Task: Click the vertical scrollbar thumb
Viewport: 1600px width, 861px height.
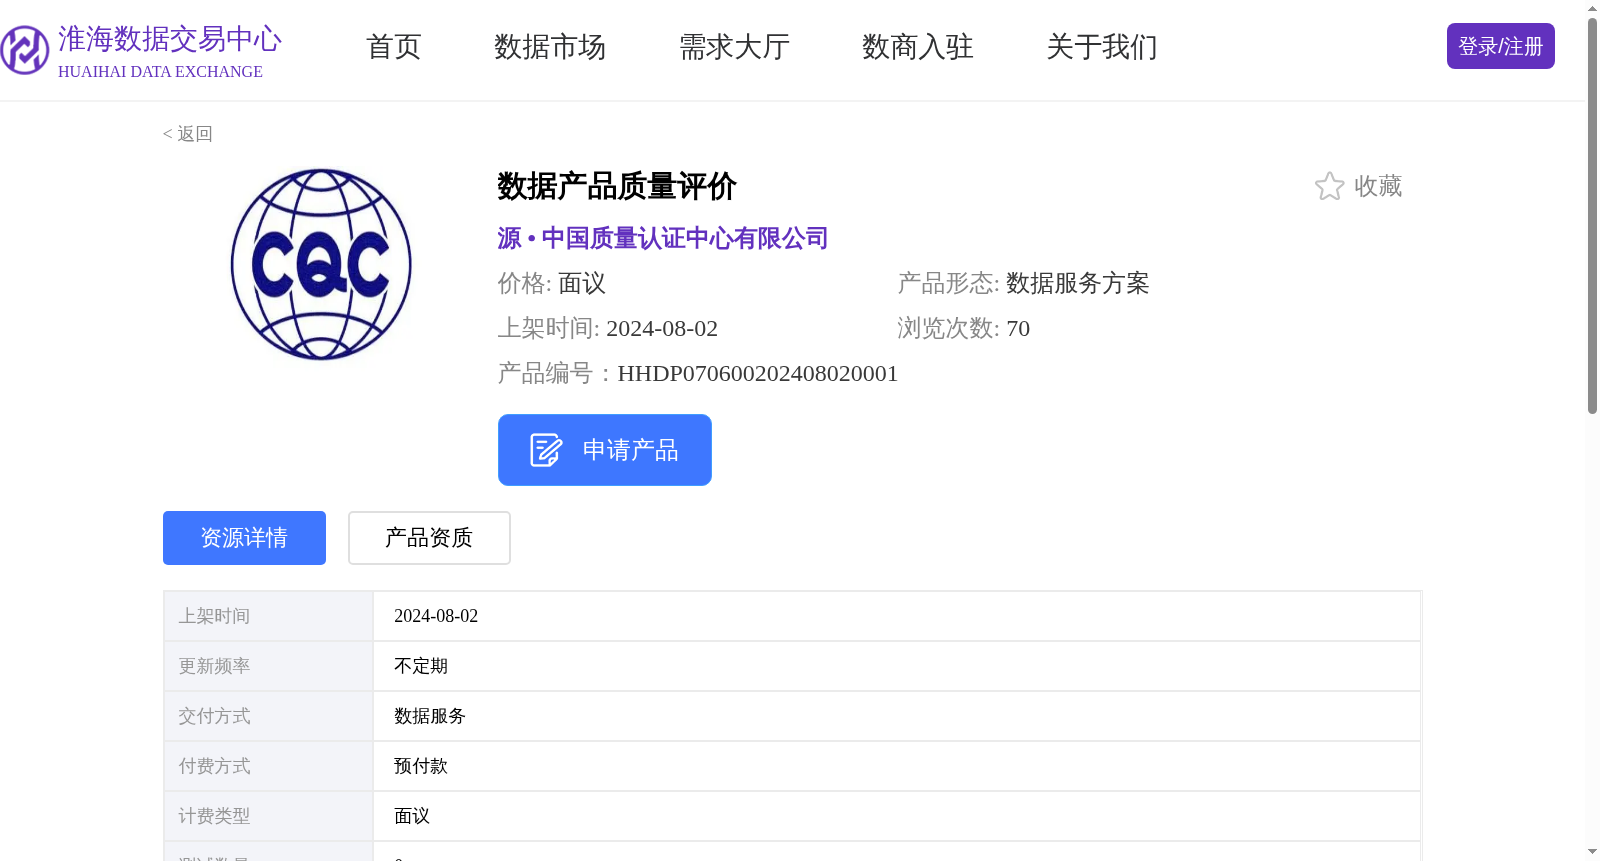Action: point(1592,216)
